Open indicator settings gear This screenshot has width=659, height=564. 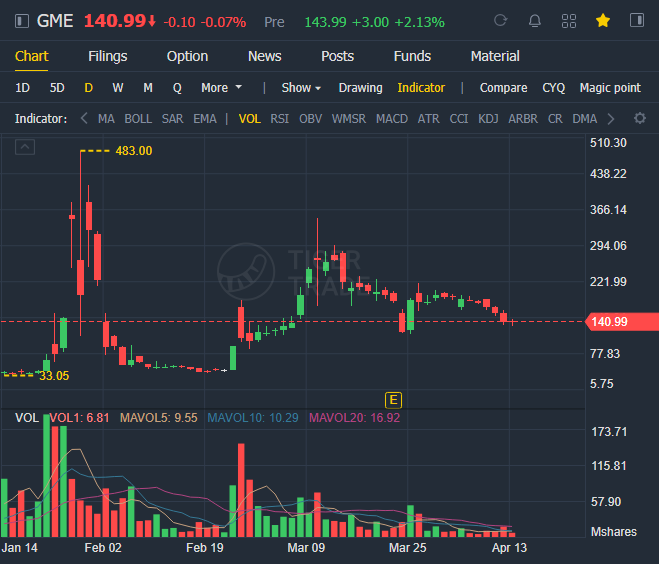(640, 119)
